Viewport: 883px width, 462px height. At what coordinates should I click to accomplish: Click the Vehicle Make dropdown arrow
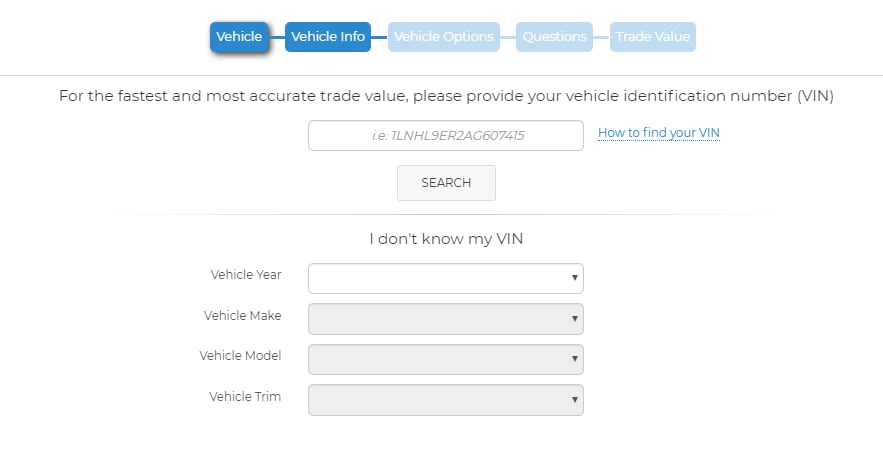(574, 318)
